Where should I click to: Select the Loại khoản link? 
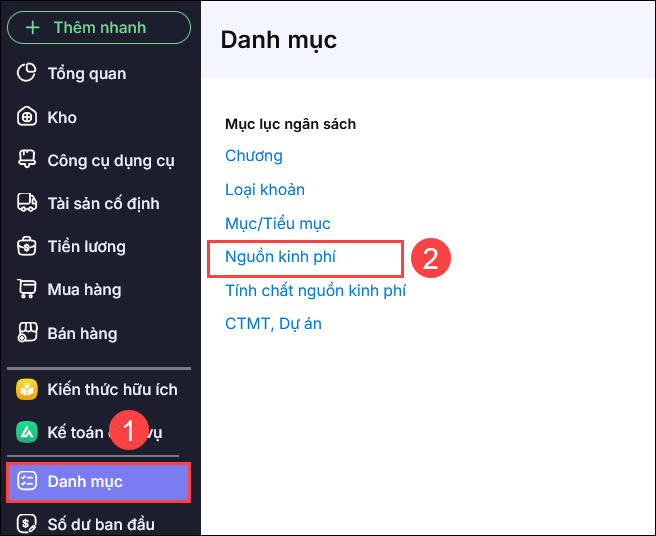tap(265, 190)
